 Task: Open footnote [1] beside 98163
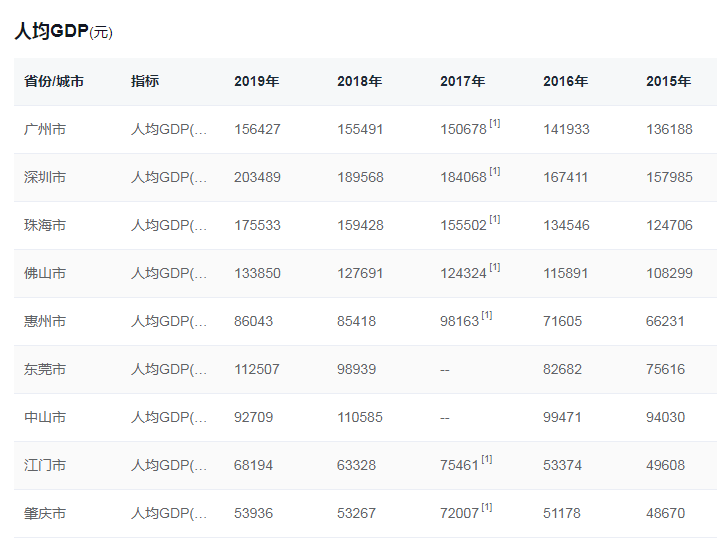click(x=487, y=316)
